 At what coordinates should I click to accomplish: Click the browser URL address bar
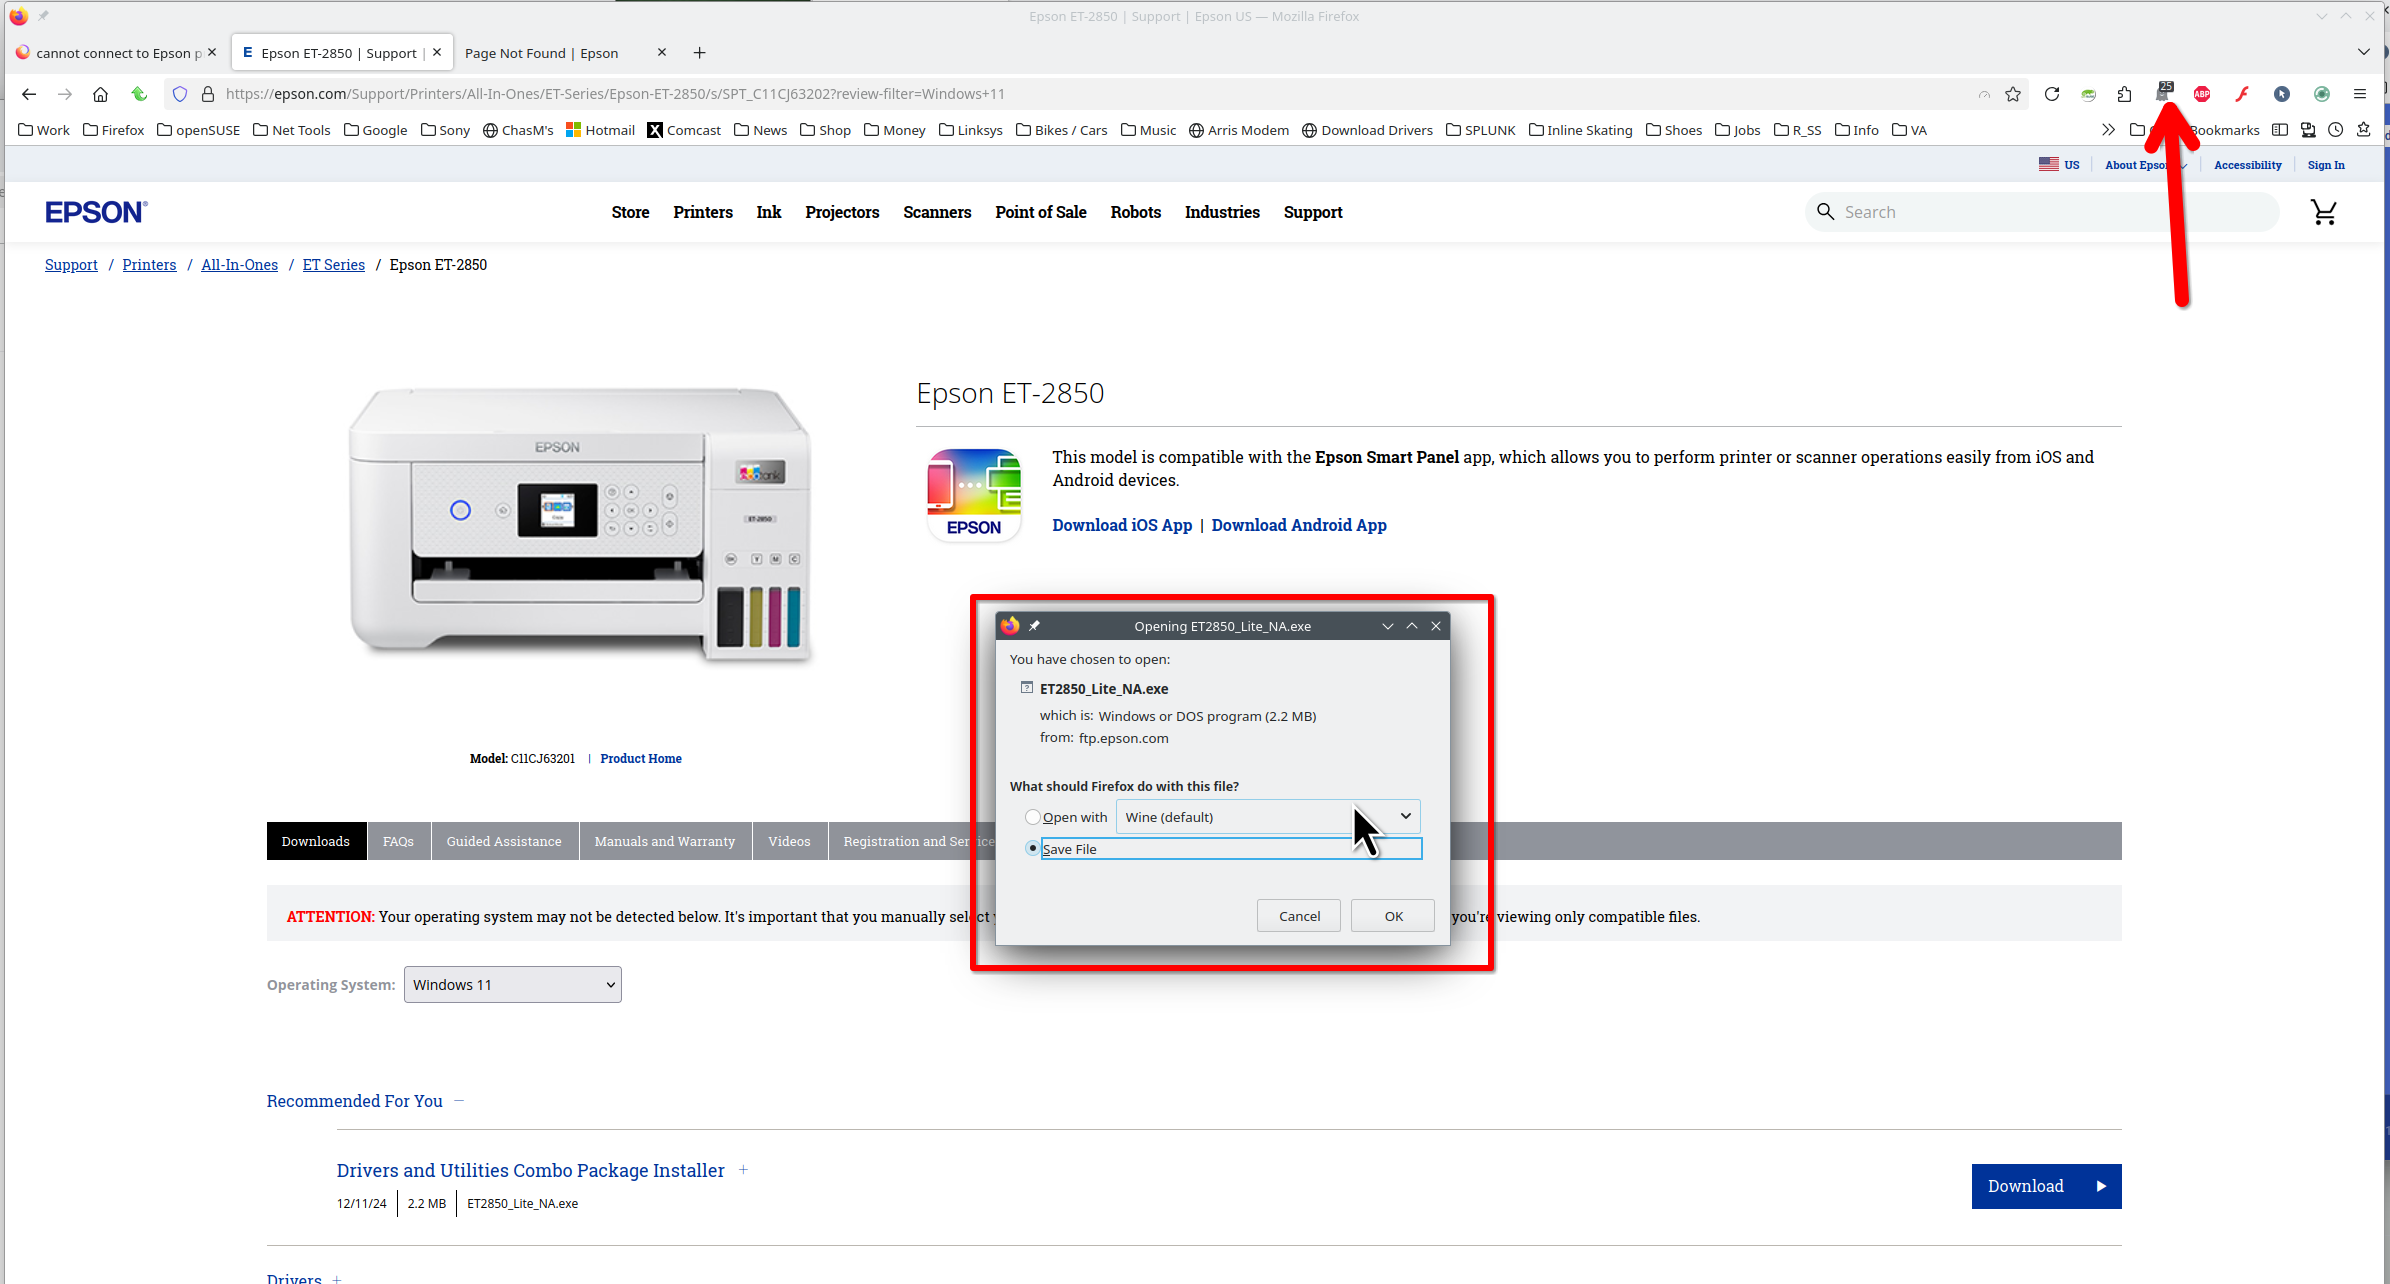pyautogui.click(x=1095, y=94)
